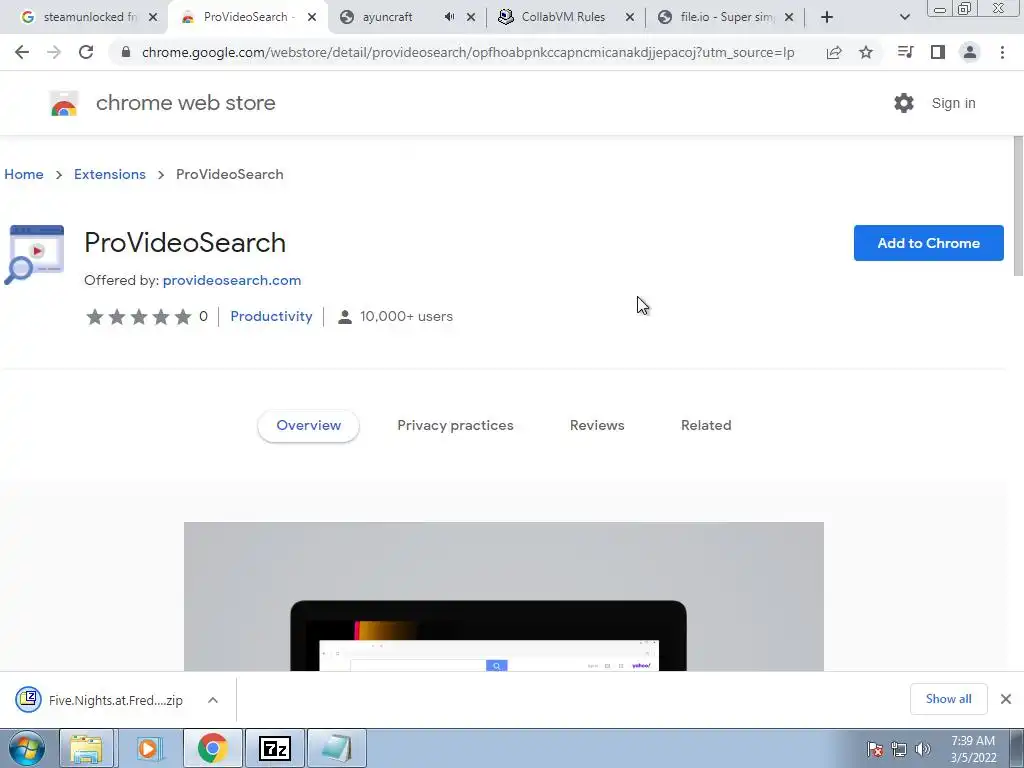The height and width of the screenshot is (768, 1024).
Task: Open the Windows Start menu
Action: 26,748
